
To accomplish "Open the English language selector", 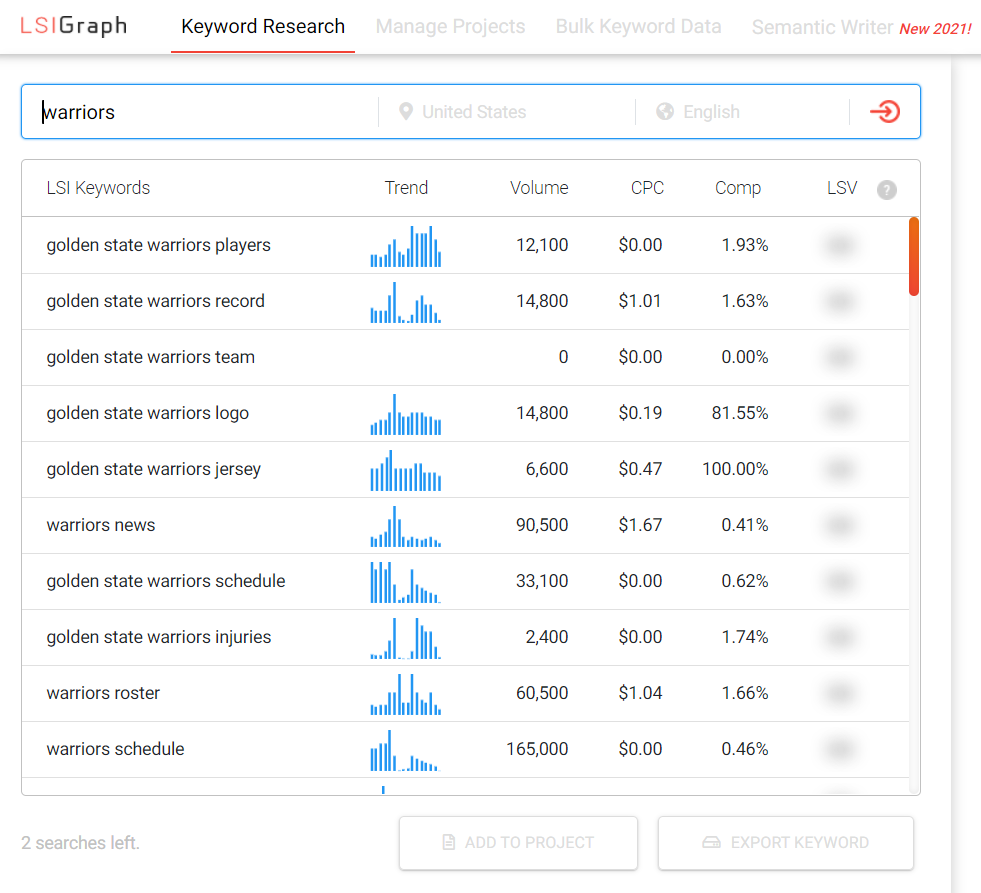I will (x=742, y=111).
